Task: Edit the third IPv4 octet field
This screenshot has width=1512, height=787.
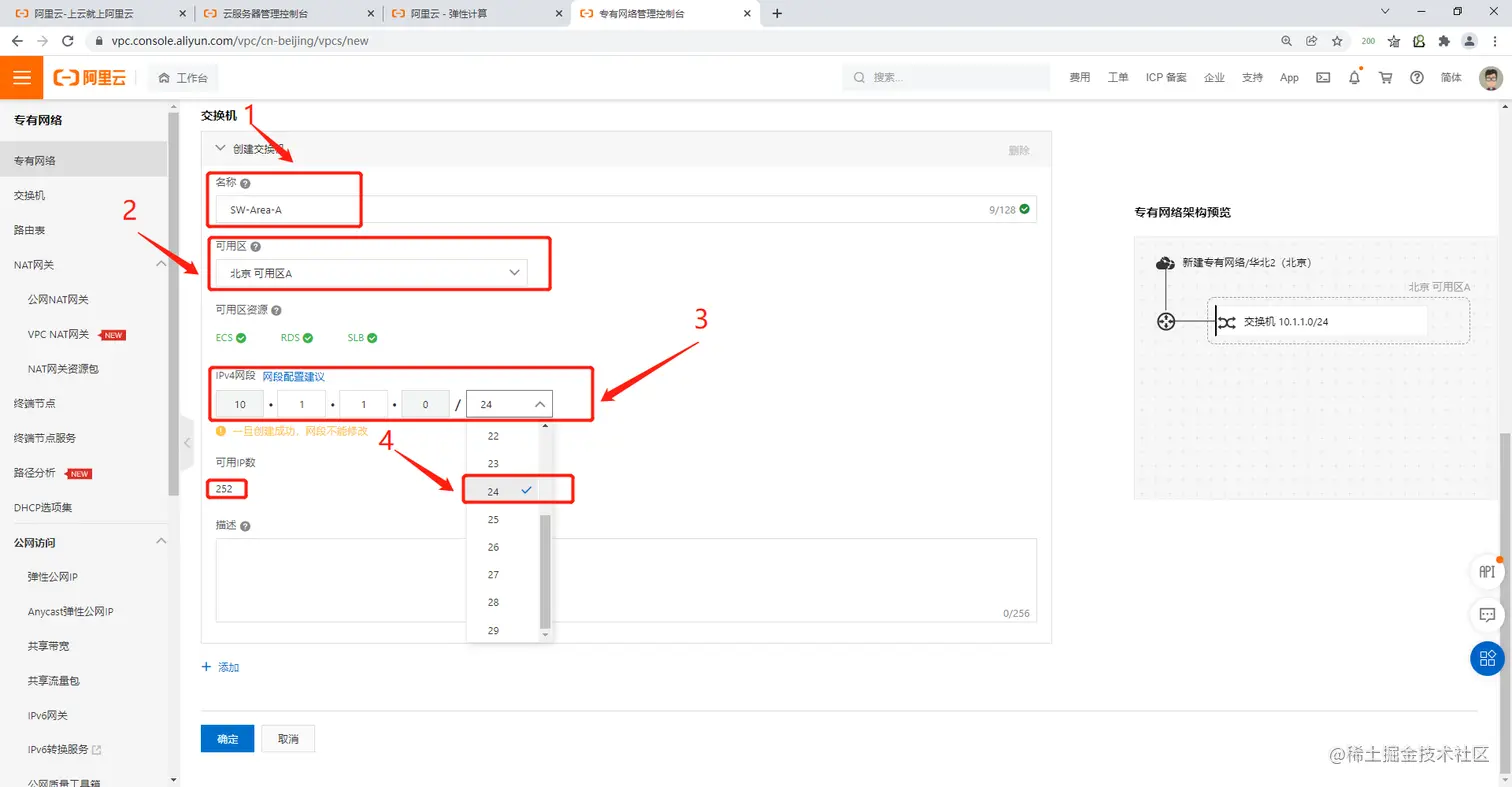Action: (x=364, y=404)
